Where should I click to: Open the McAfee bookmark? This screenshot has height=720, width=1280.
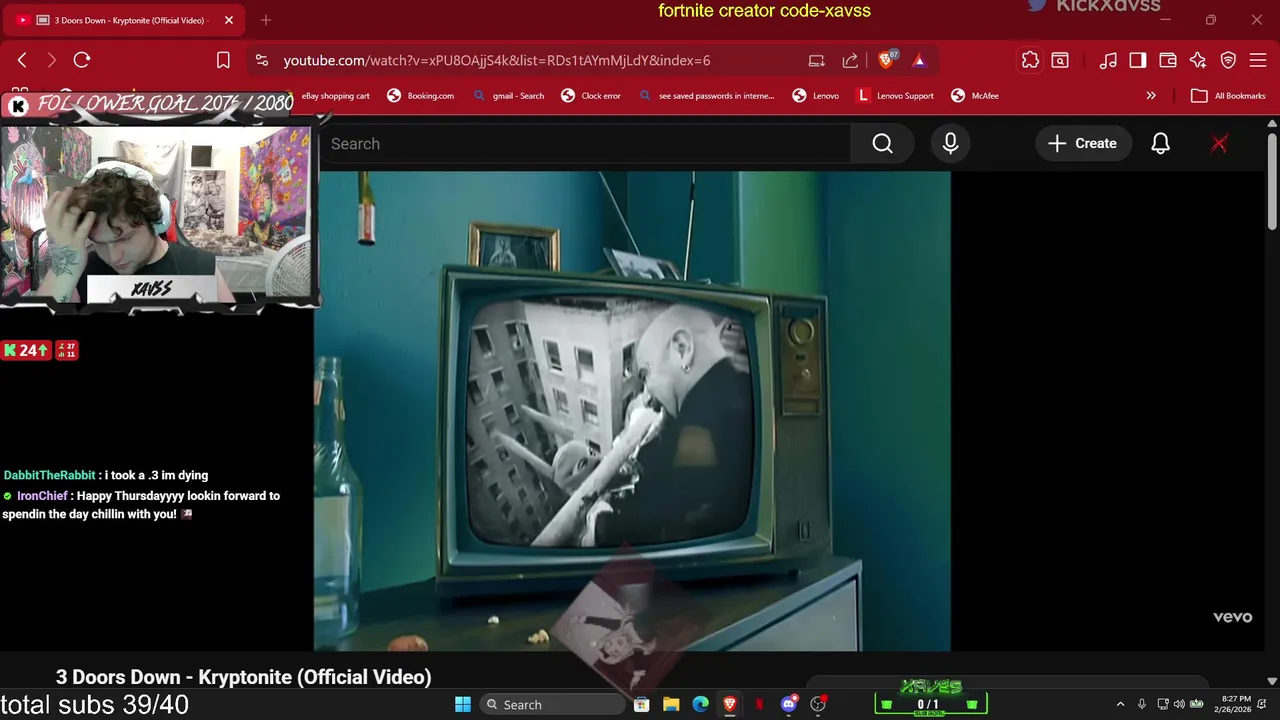[975, 96]
